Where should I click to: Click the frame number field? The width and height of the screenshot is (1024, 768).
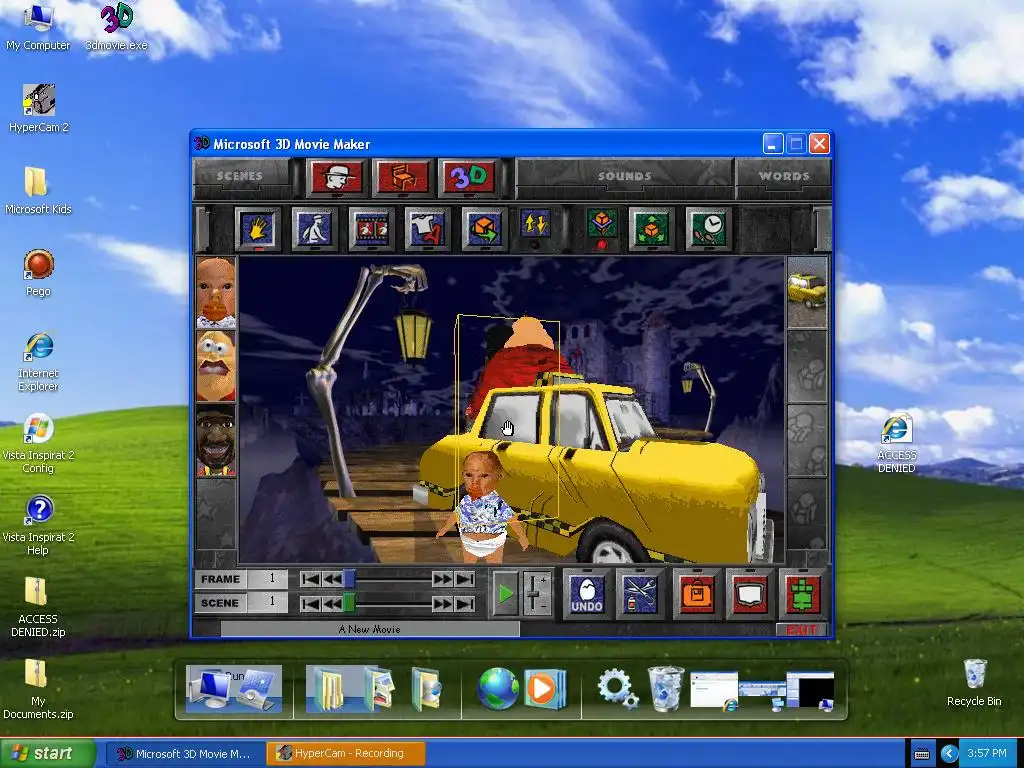[268, 579]
